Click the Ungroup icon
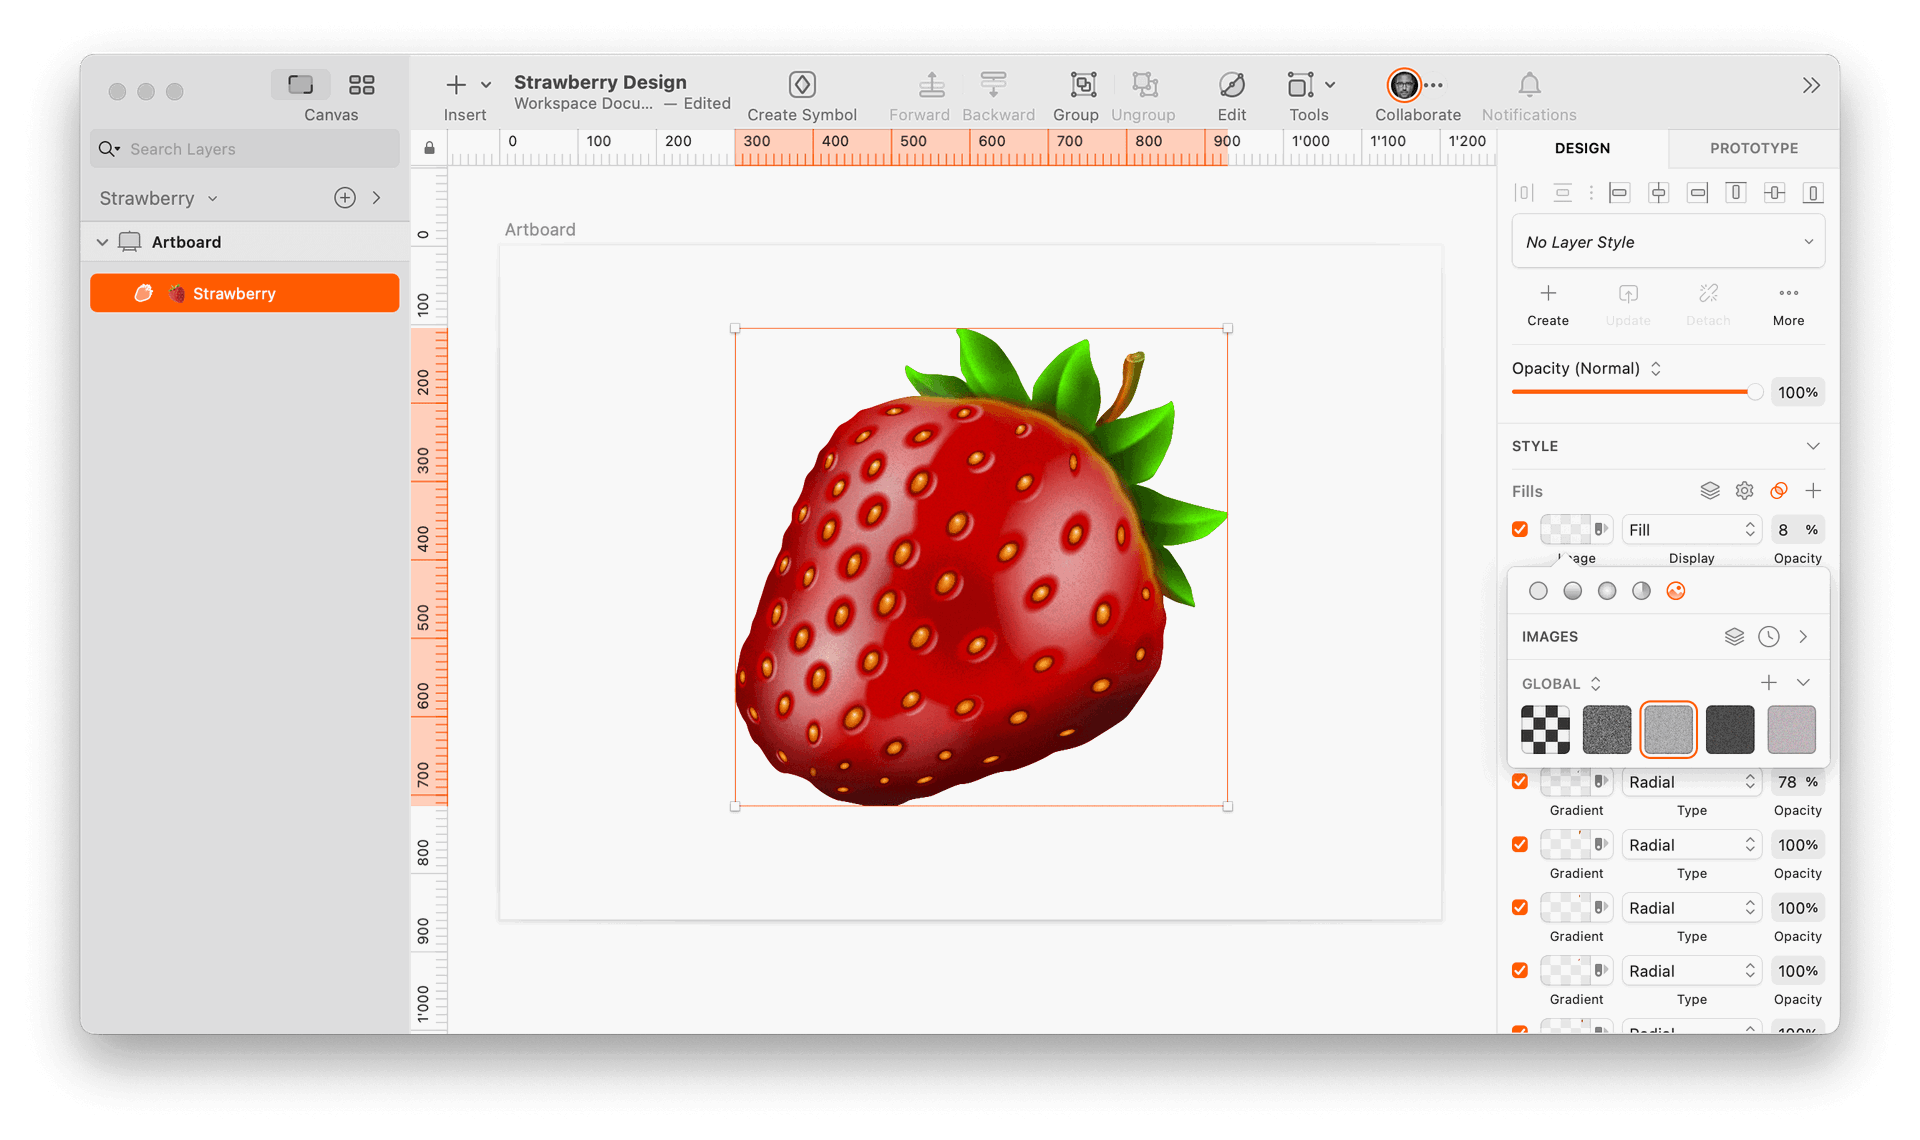Image resolution: width=1920 pixels, height=1140 pixels. pyautogui.click(x=1145, y=85)
